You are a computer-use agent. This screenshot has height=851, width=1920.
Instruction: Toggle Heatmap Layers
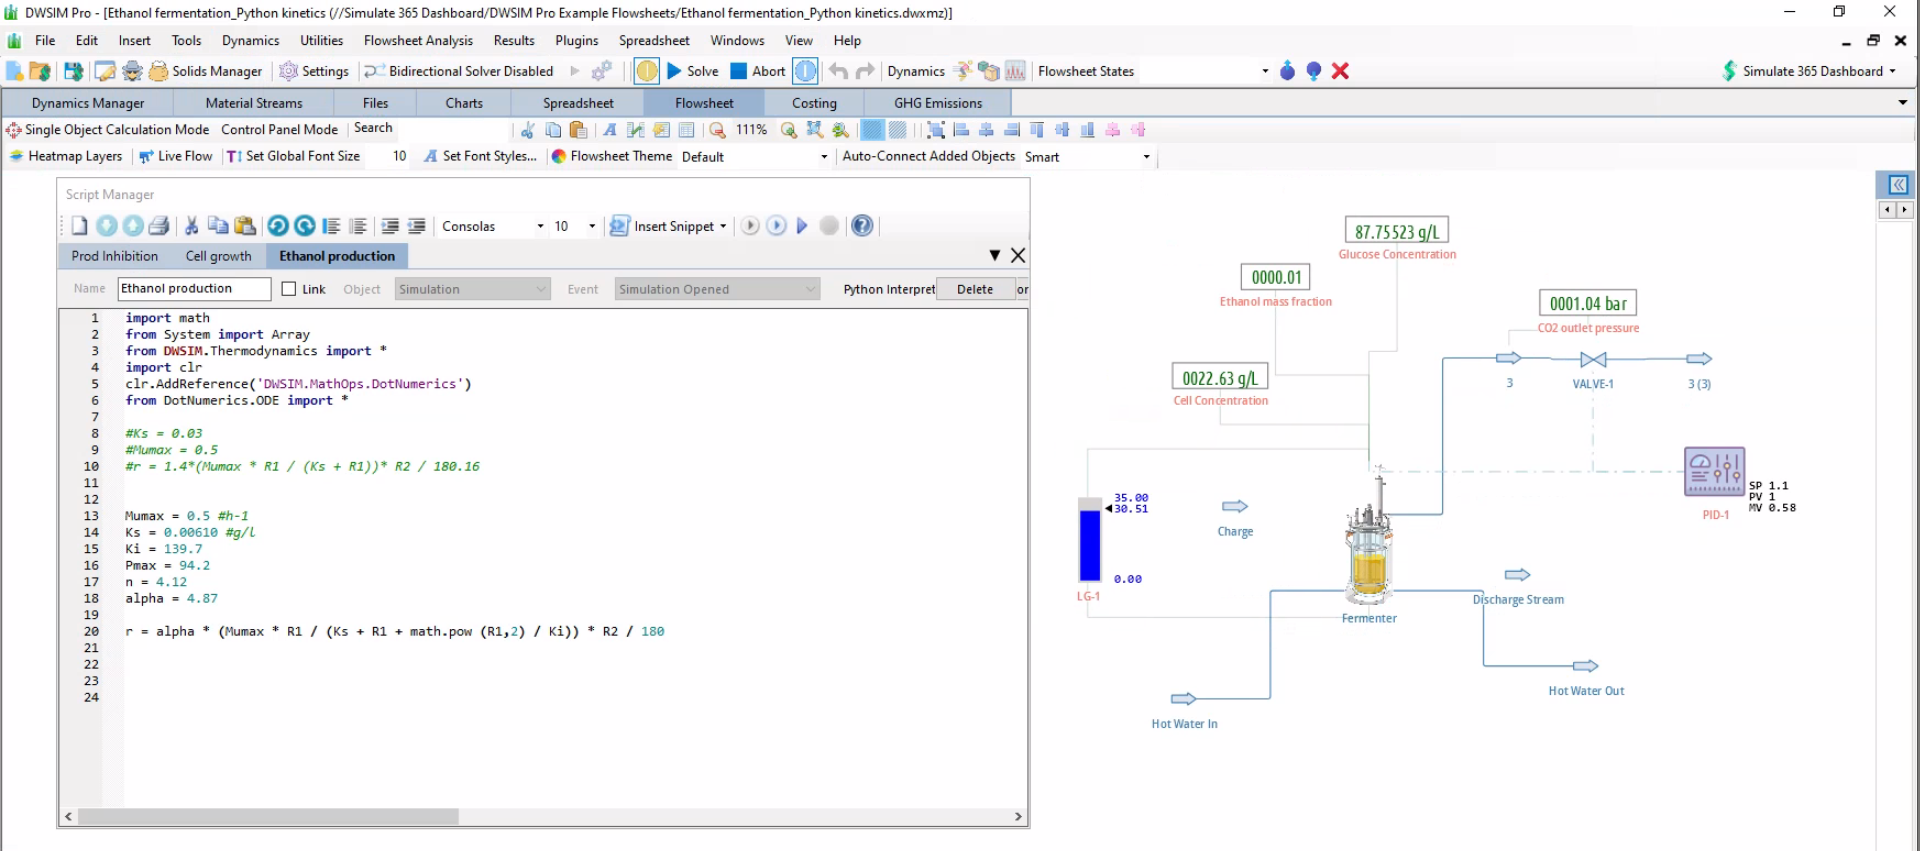click(65, 156)
